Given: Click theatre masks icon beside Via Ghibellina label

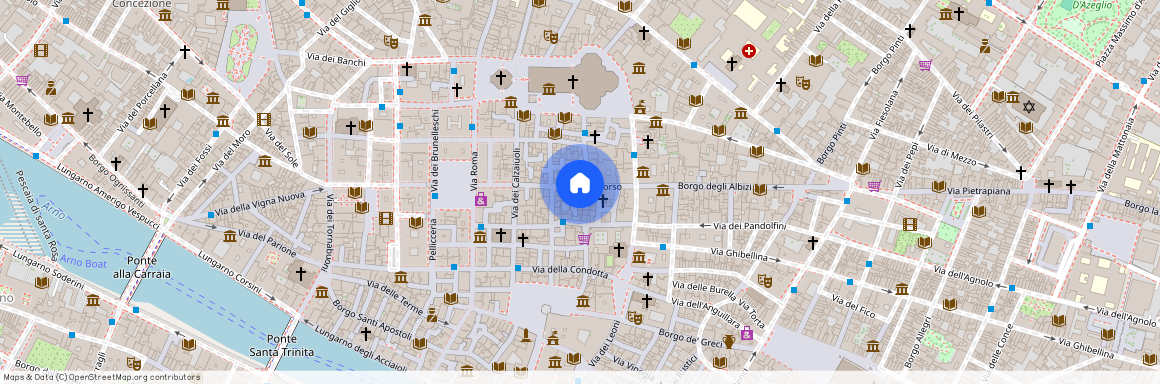Looking at the screenshot, I should click(764, 280).
